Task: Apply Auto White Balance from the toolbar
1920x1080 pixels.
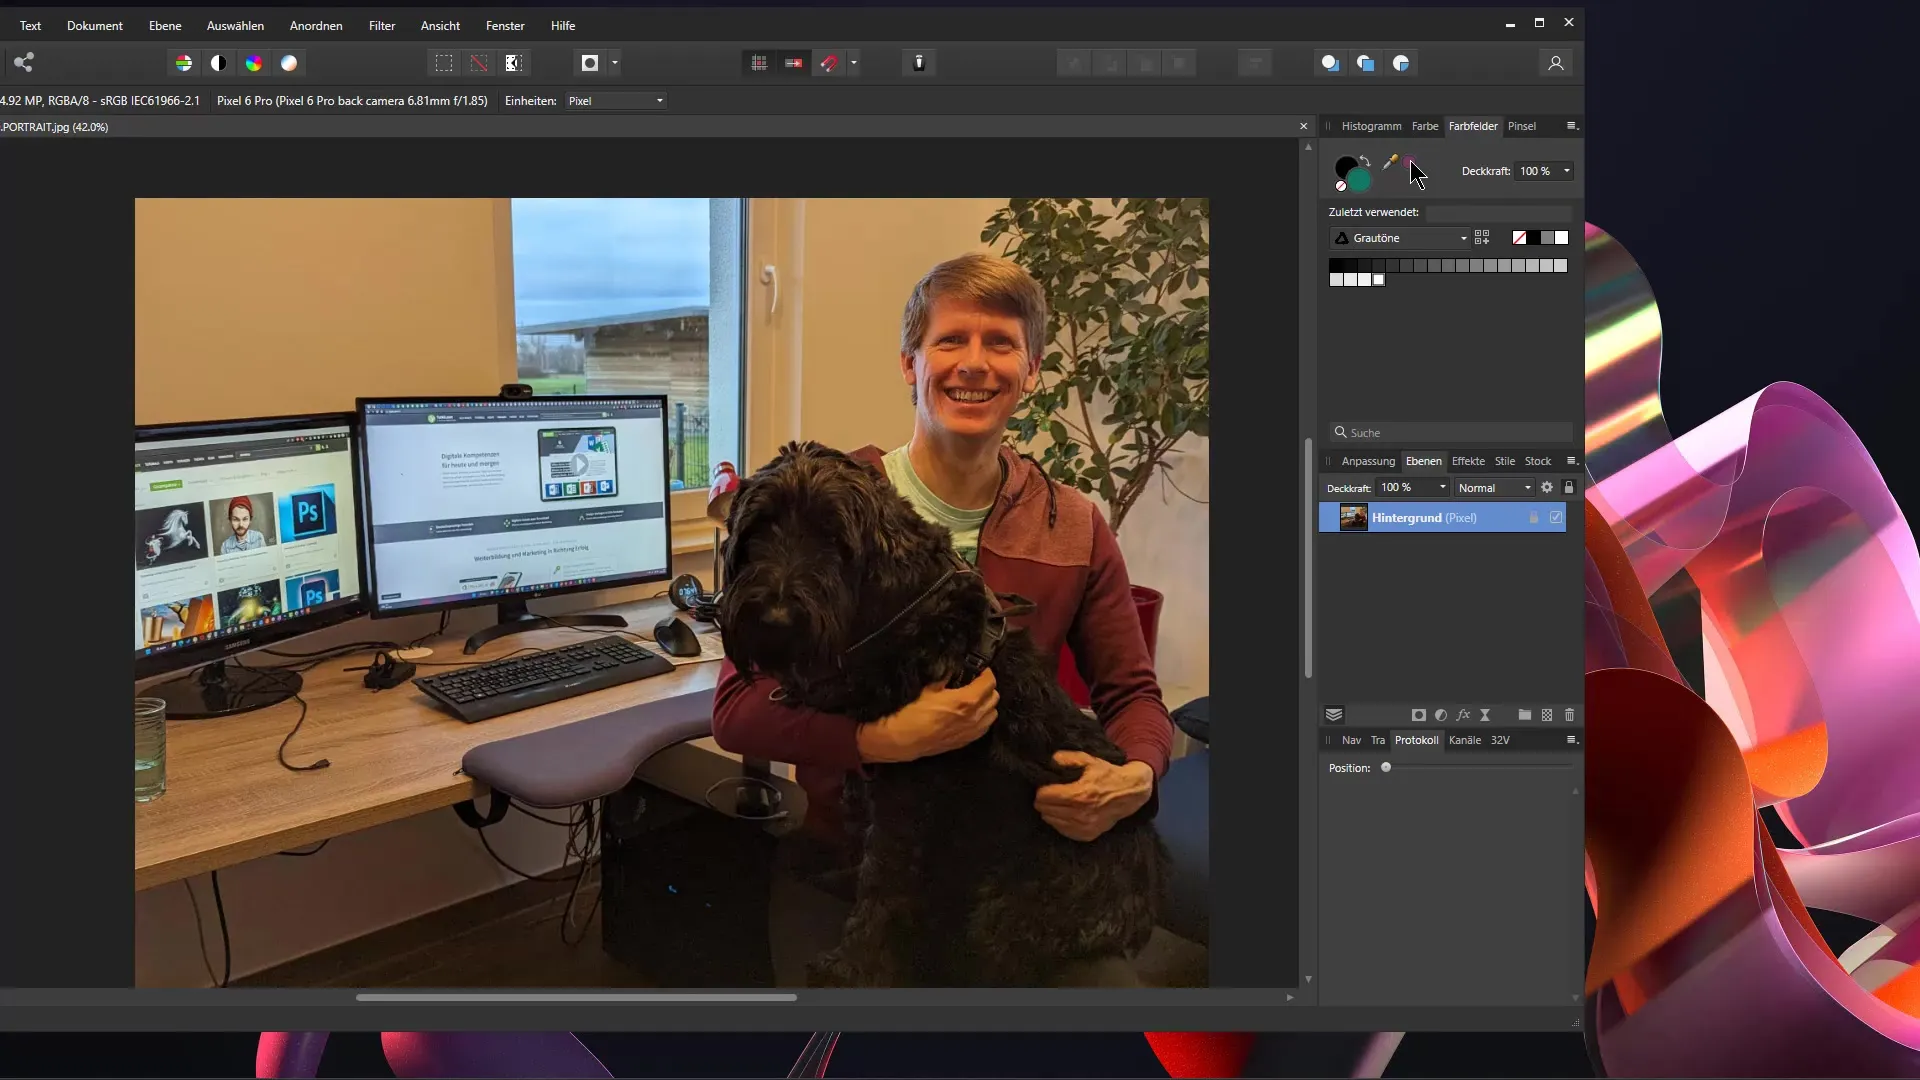Action: pyautogui.click(x=289, y=63)
